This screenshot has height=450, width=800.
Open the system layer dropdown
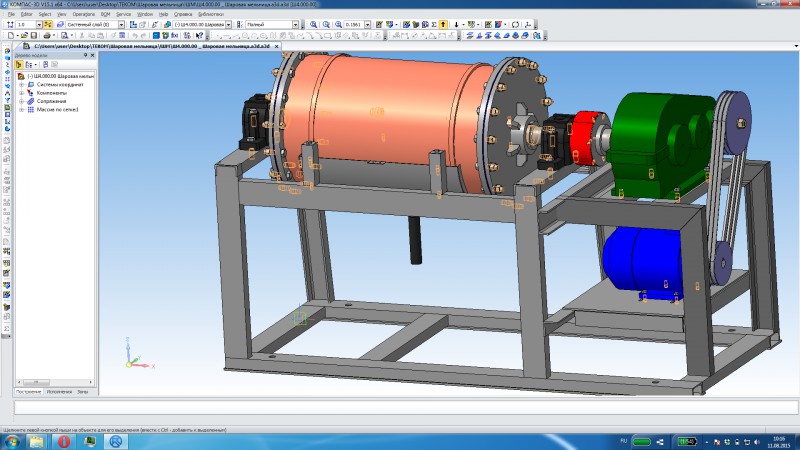click(x=121, y=24)
